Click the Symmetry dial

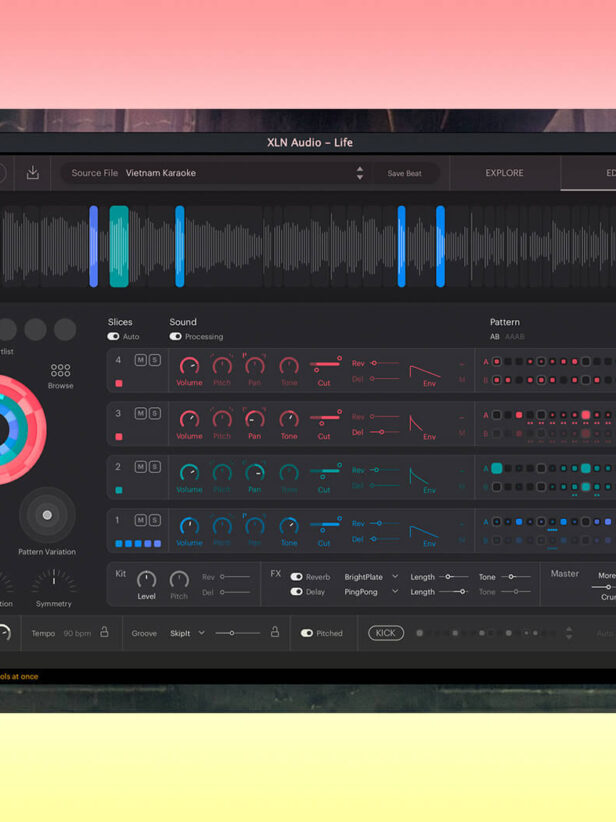click(x=53, y=582)
